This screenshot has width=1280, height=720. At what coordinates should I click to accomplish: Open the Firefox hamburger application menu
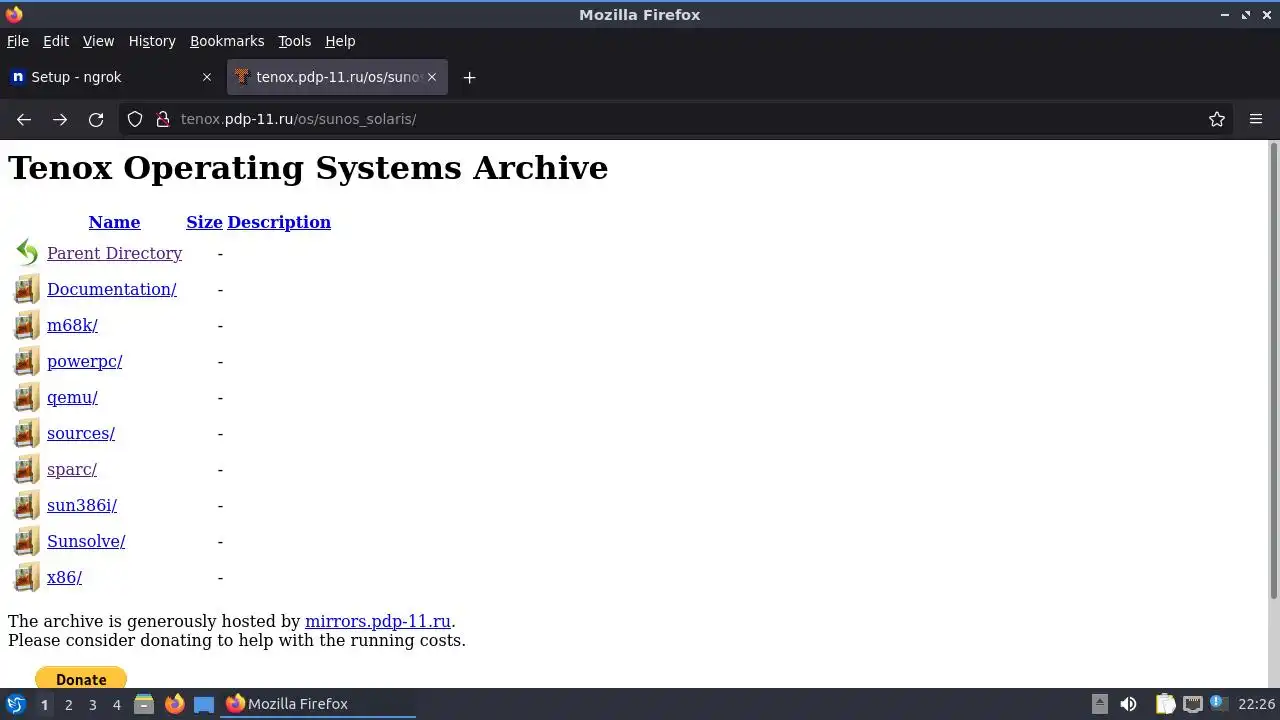coord(1256,119)
